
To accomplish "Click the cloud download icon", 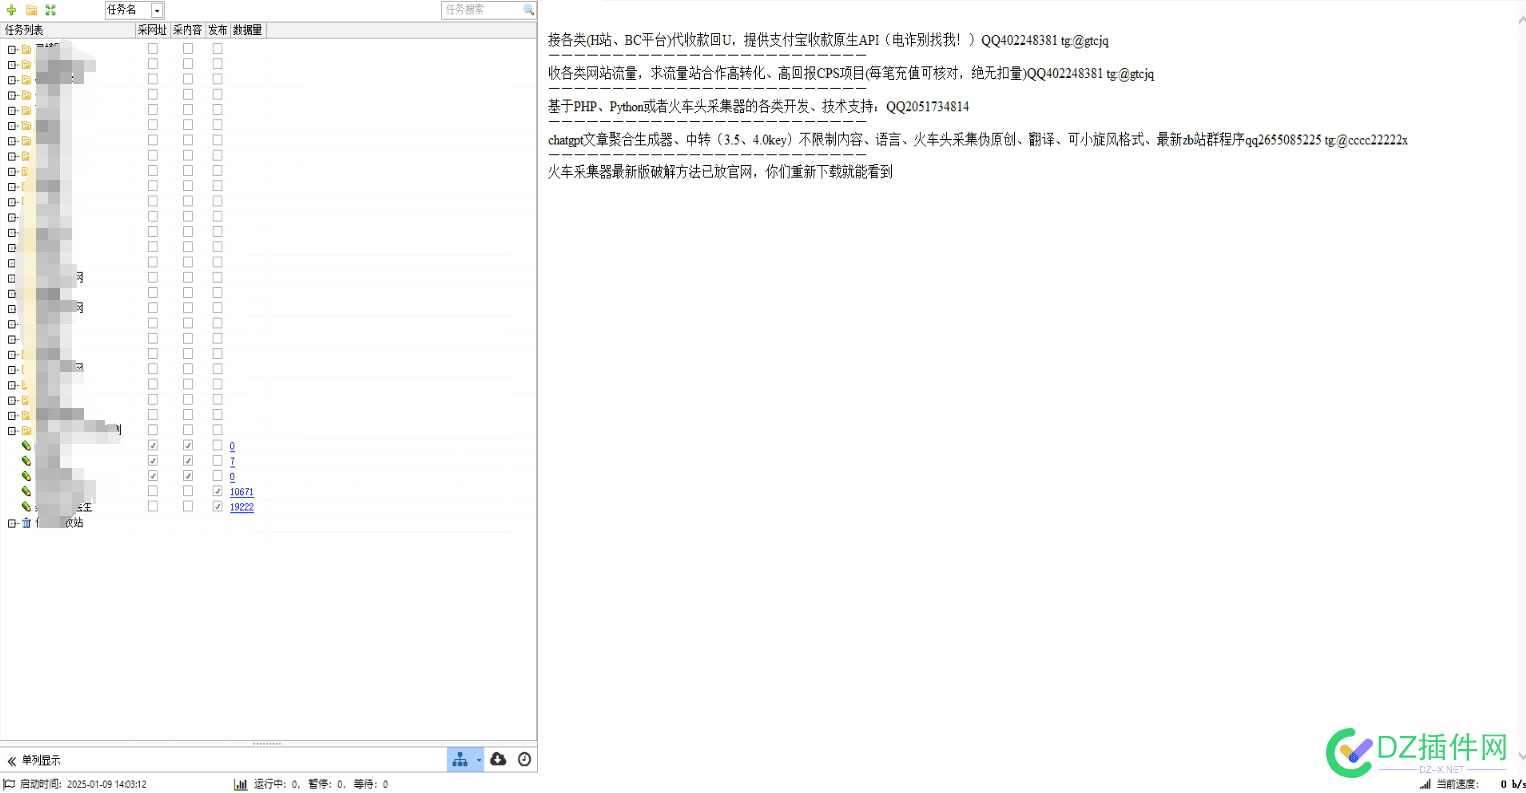I will coord(498,760).
